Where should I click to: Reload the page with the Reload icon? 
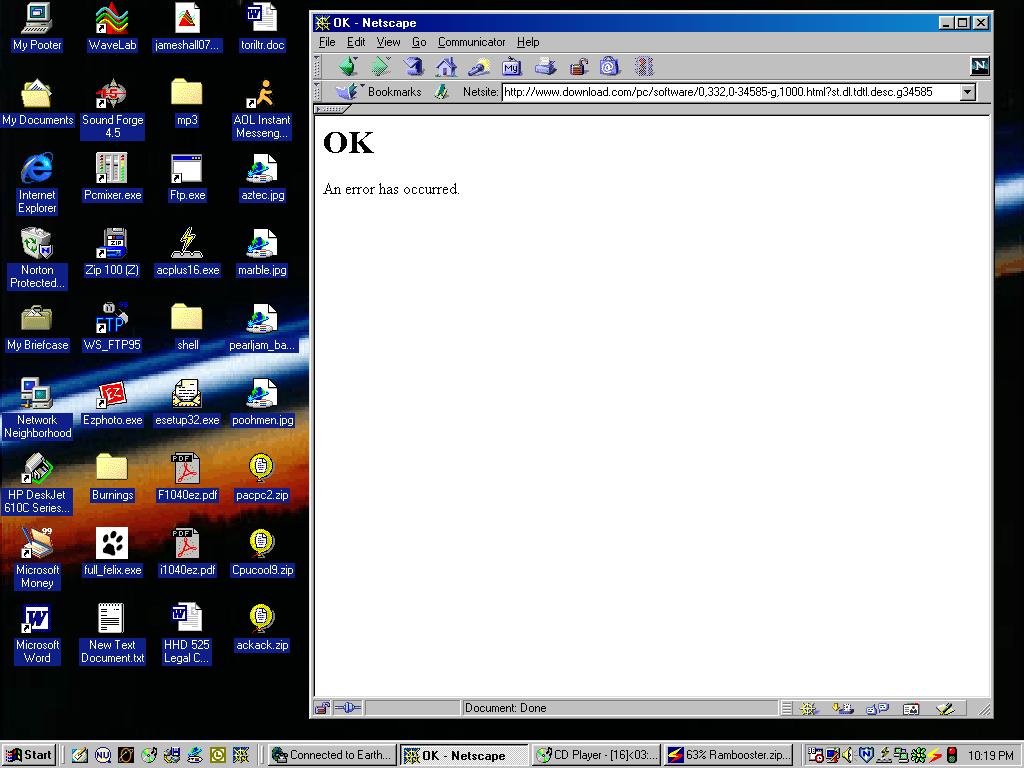coord(413,67)
